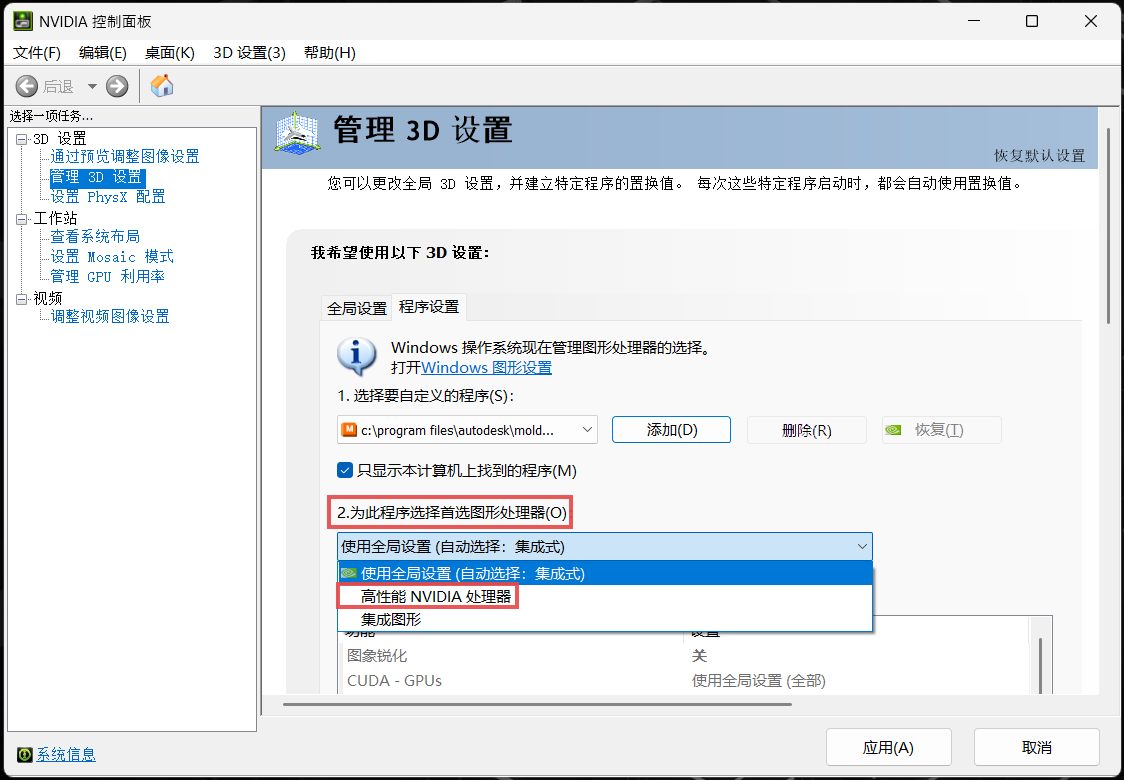Click the 图象锐化 settings row
This screenshot has height=780, width=1124.
pos(687,656)
